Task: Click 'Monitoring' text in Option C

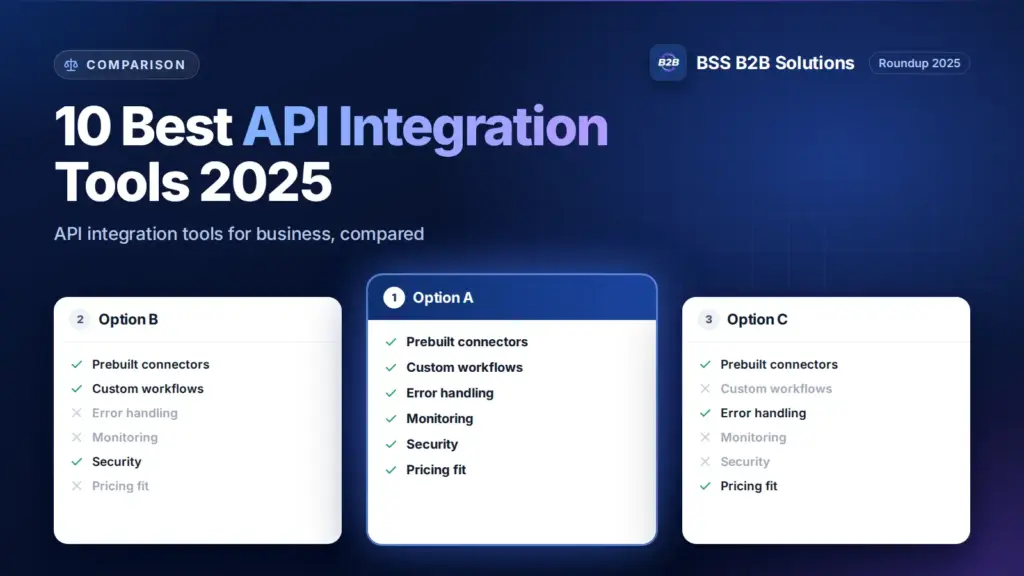Action: 753,438
